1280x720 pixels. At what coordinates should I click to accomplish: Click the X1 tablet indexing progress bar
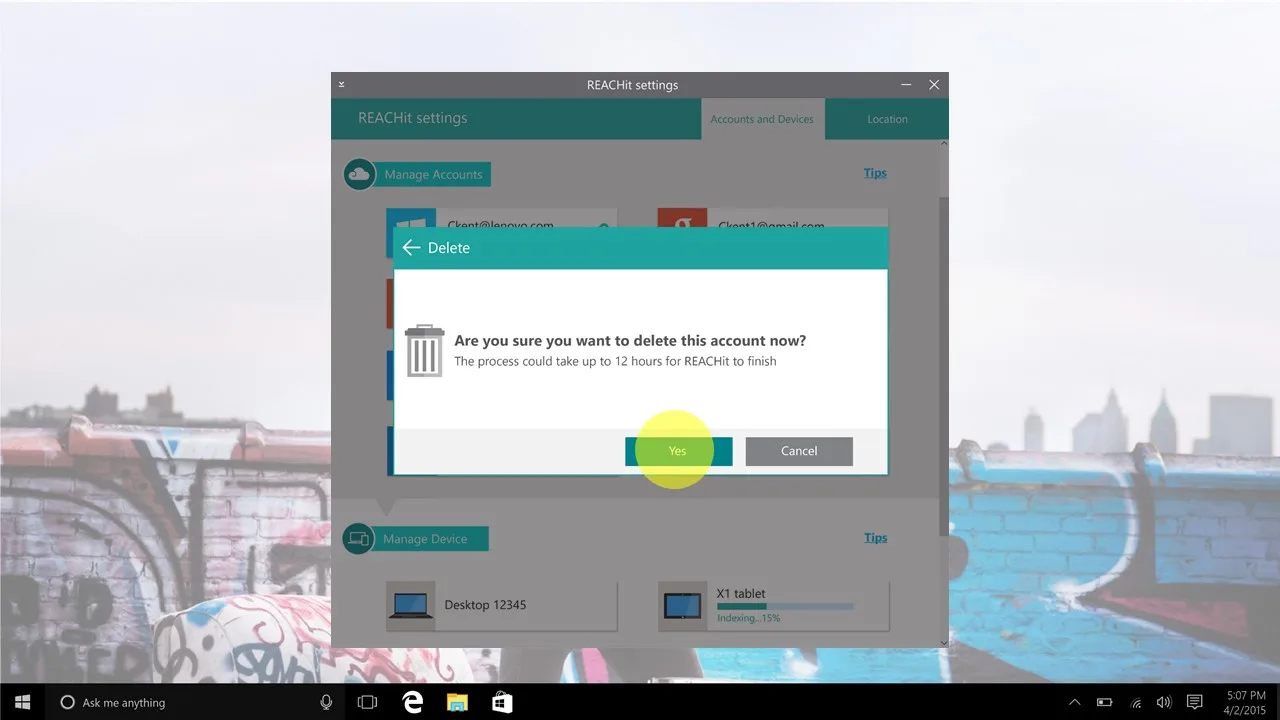(785, 606)
